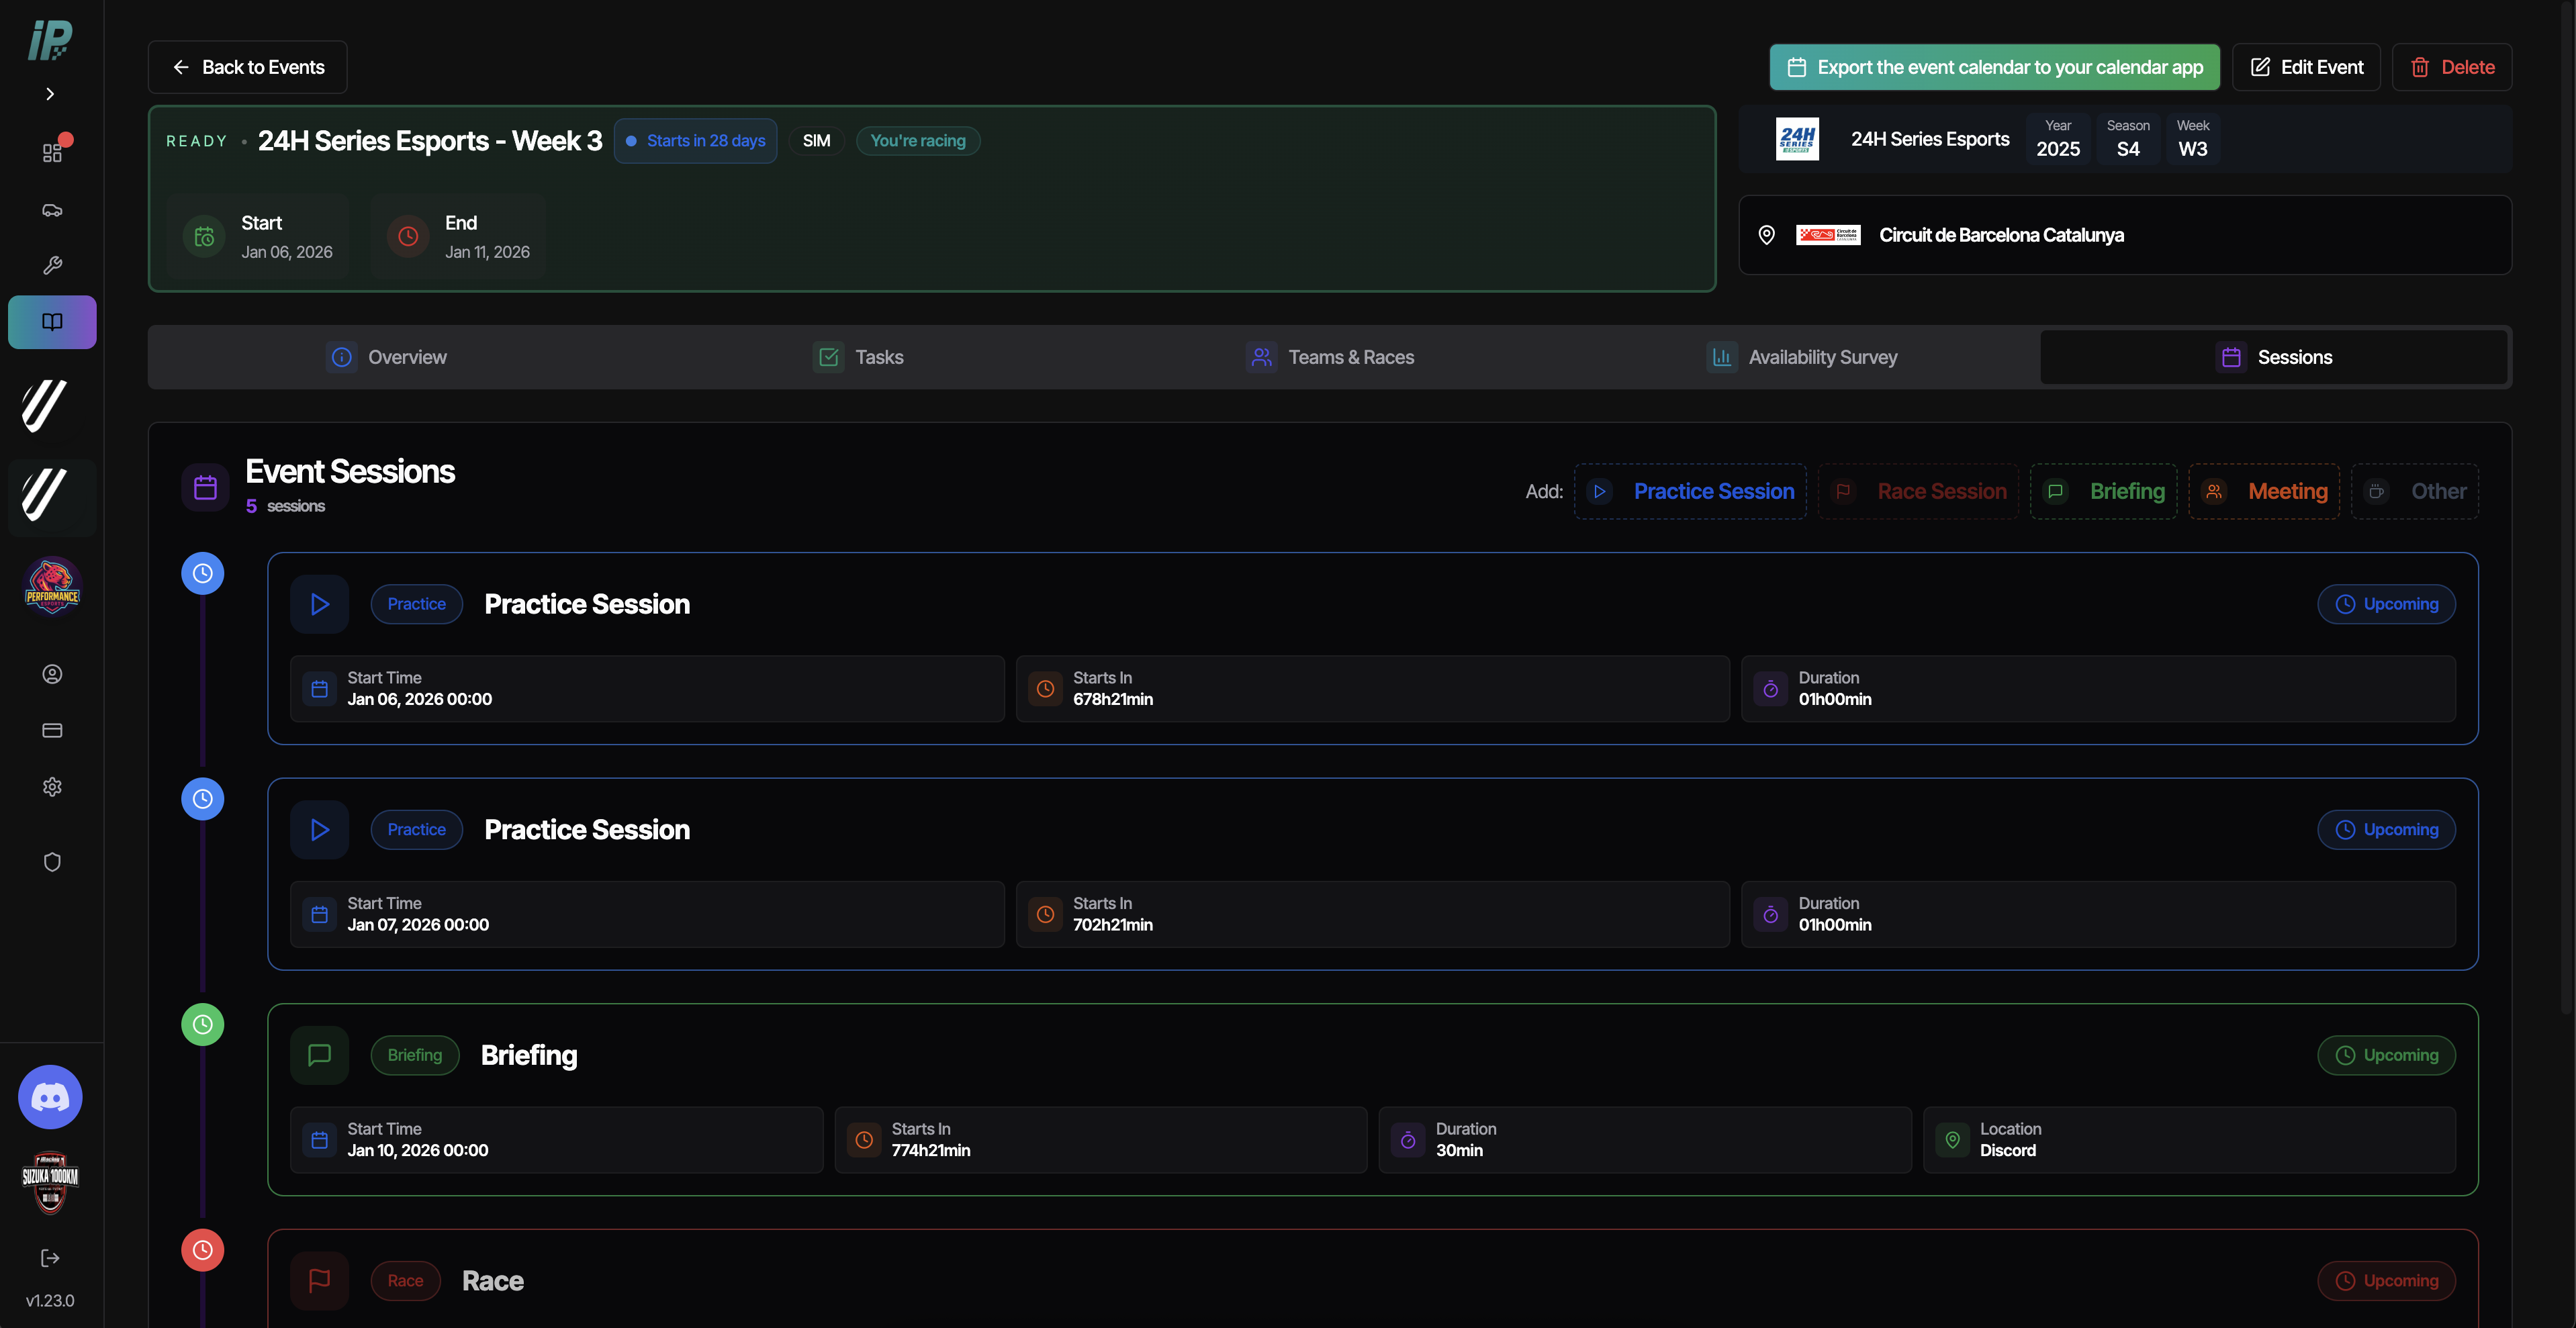2576x1328 pixels.
Task: Click the Edit Event button
Action: coord(2306,67)
